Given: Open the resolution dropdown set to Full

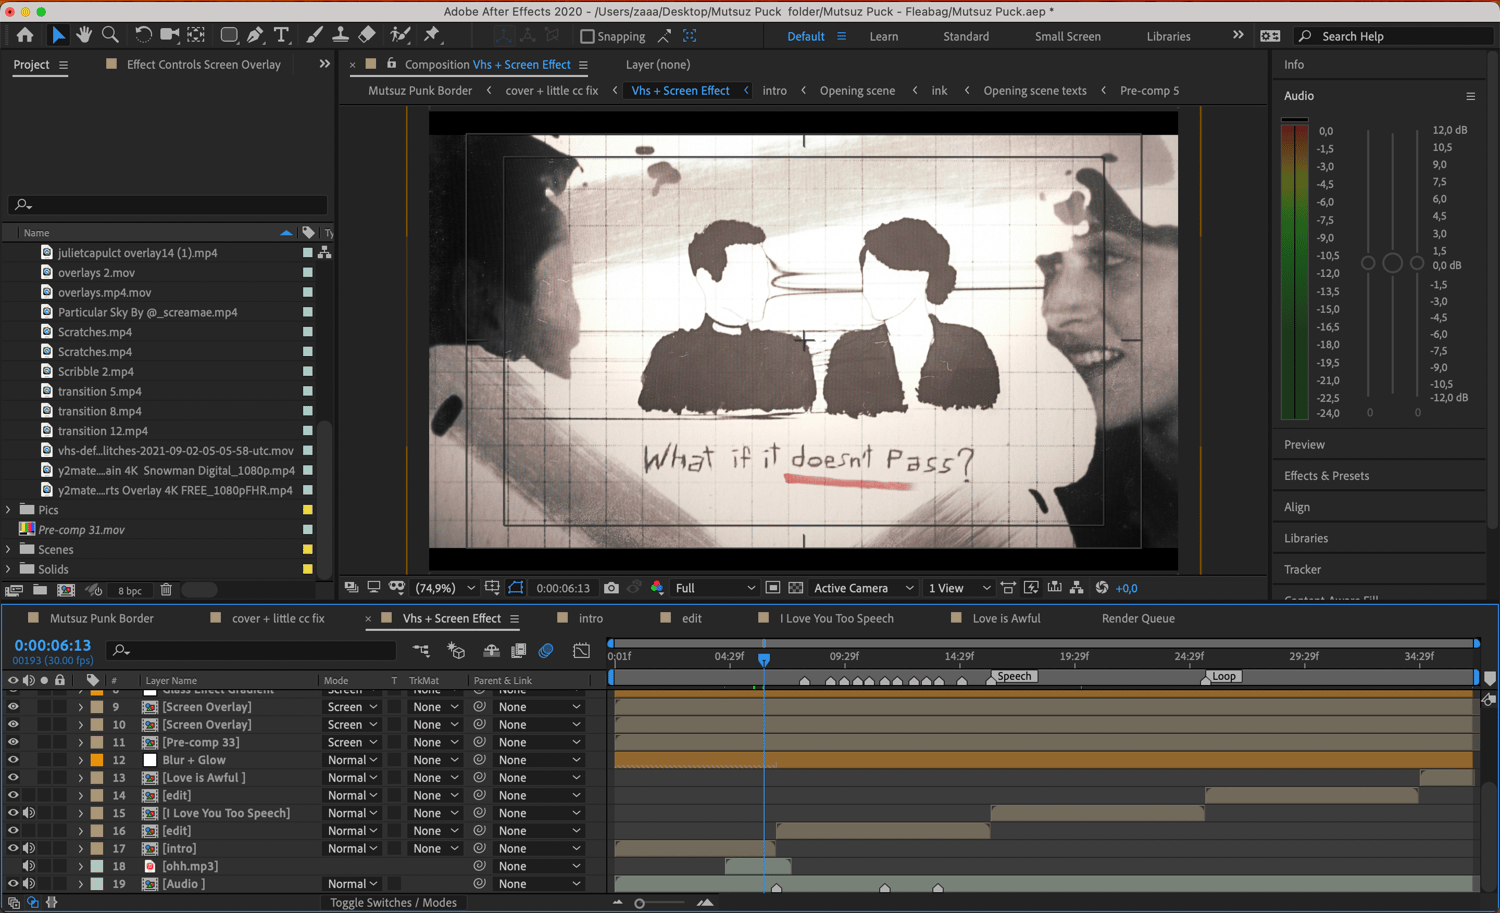Looking at the screenshot, I should tap(715, 588).
